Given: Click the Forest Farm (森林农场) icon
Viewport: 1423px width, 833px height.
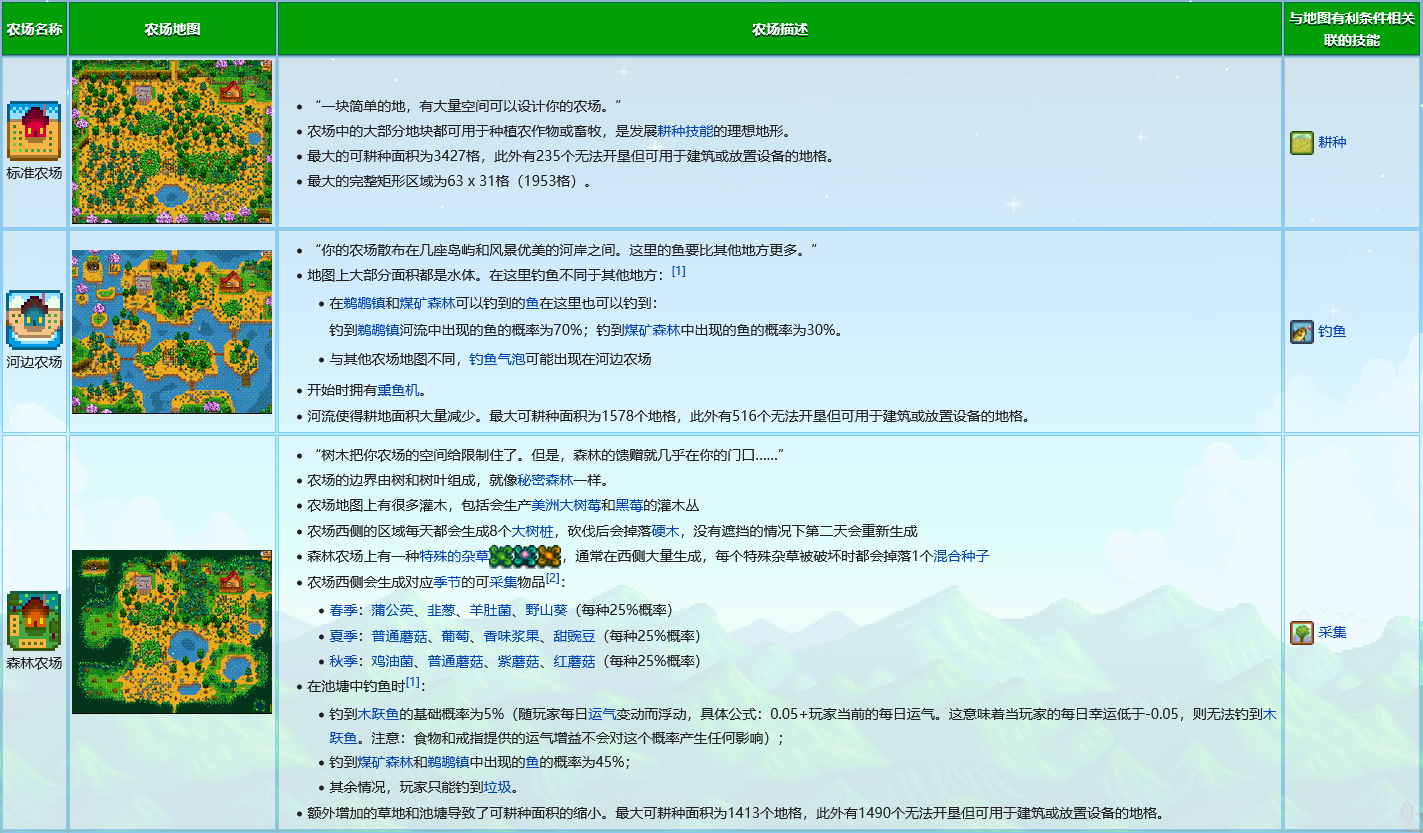Looking at the screenshot, I should 34,621.
